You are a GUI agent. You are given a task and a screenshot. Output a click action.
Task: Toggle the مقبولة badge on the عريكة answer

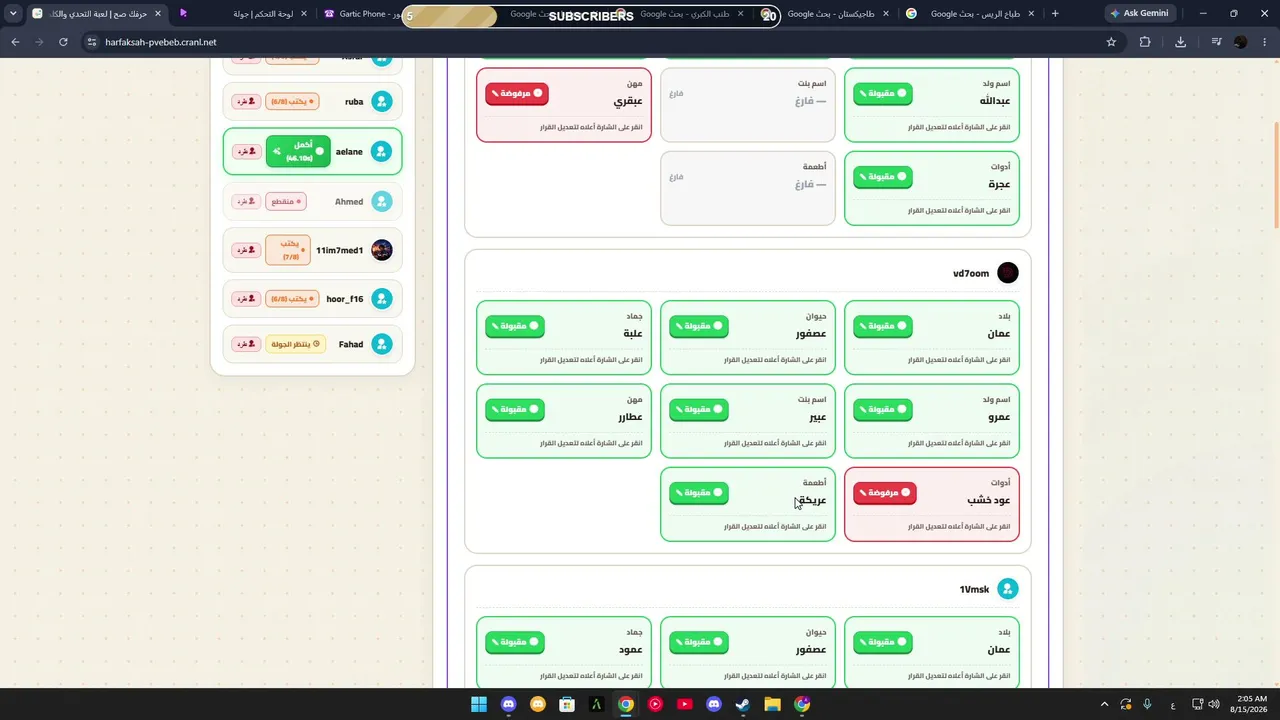[698, 493]
